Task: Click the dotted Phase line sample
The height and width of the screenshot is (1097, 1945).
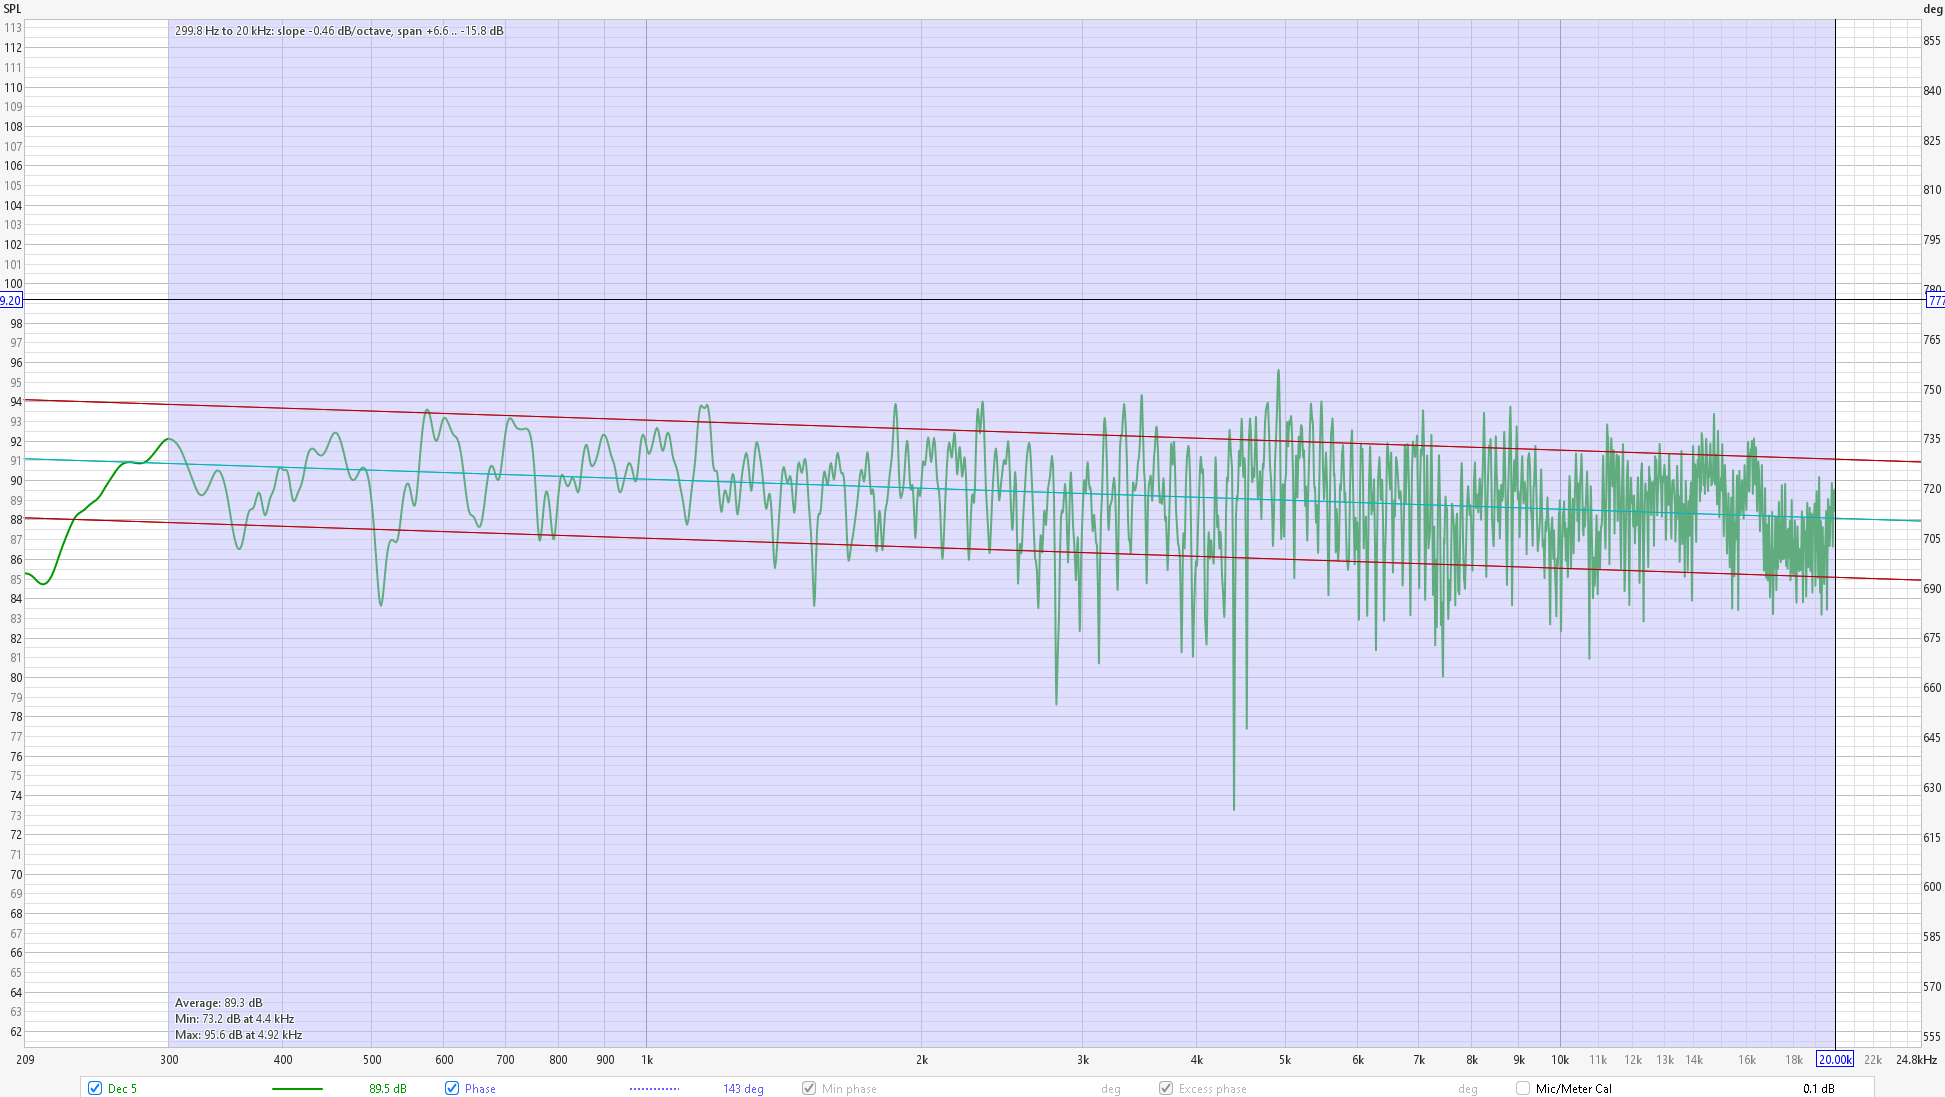Action: 654,1088
